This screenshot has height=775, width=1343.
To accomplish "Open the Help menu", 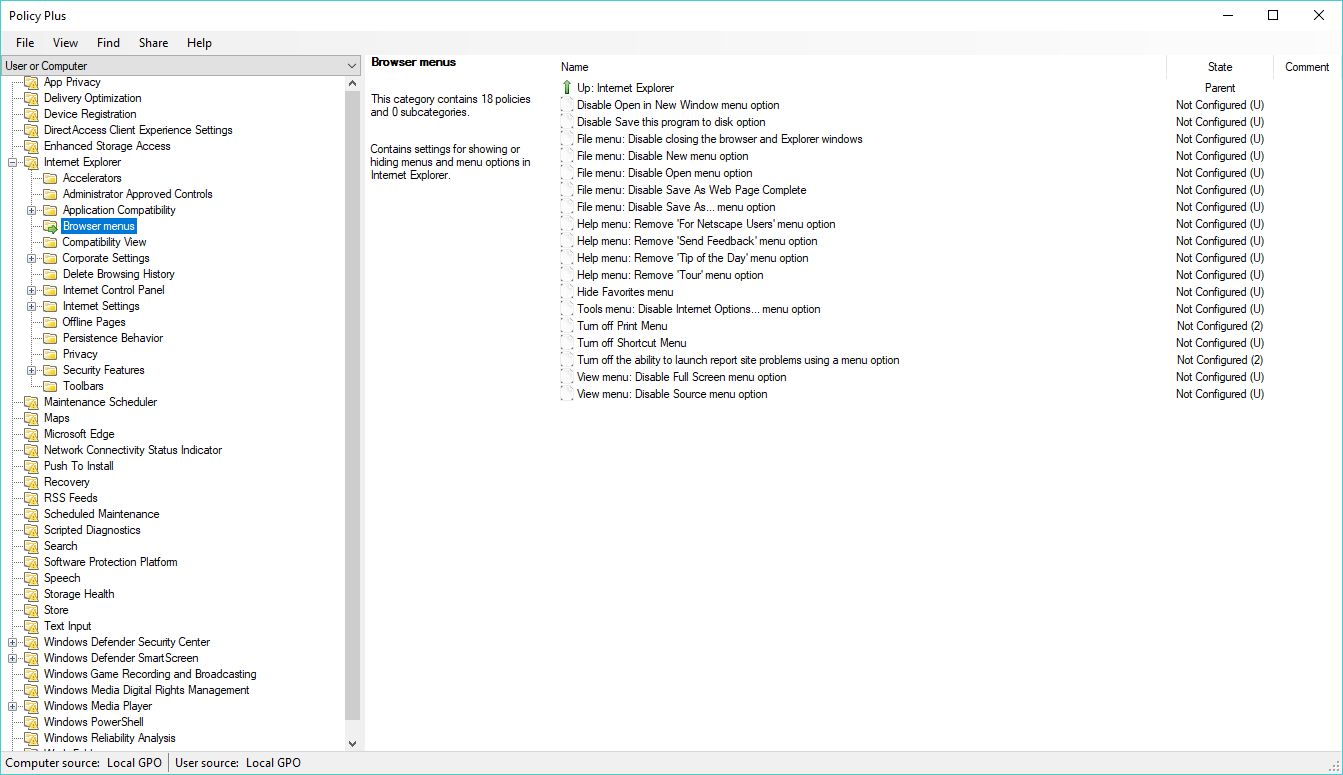I will 199,43.
